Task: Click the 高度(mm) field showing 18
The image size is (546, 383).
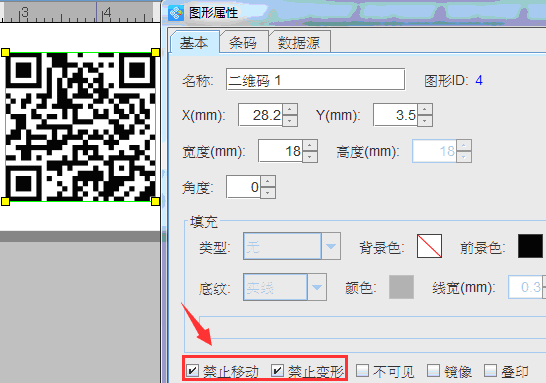Action: click(x=435, y=151)
